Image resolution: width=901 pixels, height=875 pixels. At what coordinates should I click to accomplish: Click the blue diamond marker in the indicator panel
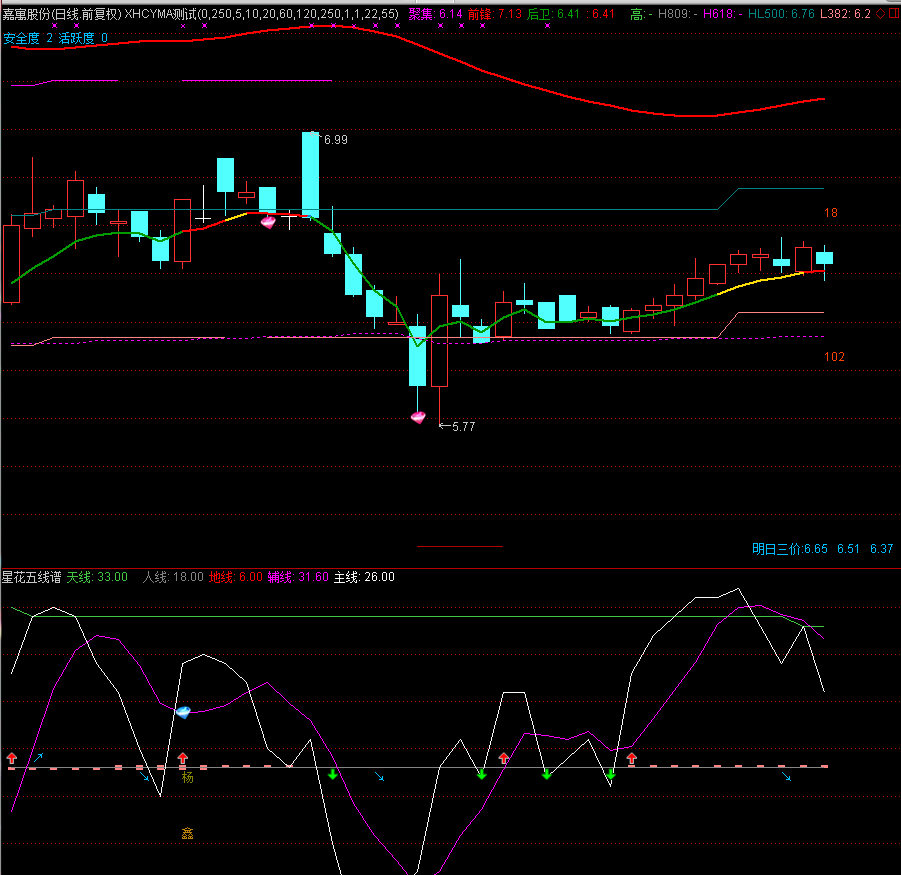(183, 712)
